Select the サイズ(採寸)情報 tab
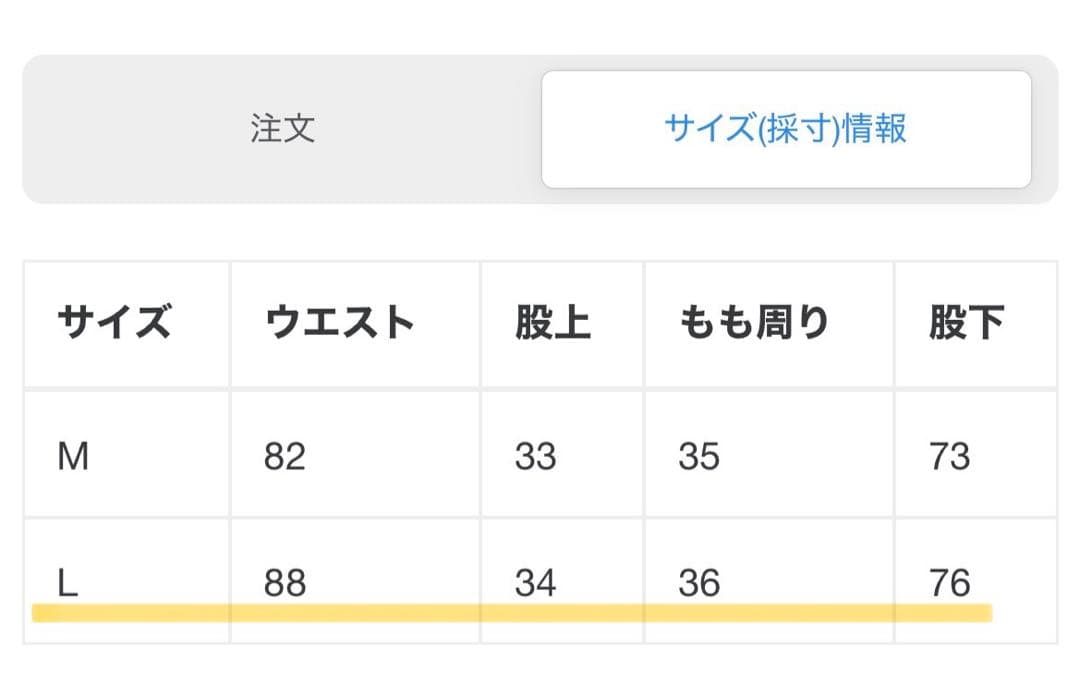This screenshot has height=686, width=1080. coord(786,129)
